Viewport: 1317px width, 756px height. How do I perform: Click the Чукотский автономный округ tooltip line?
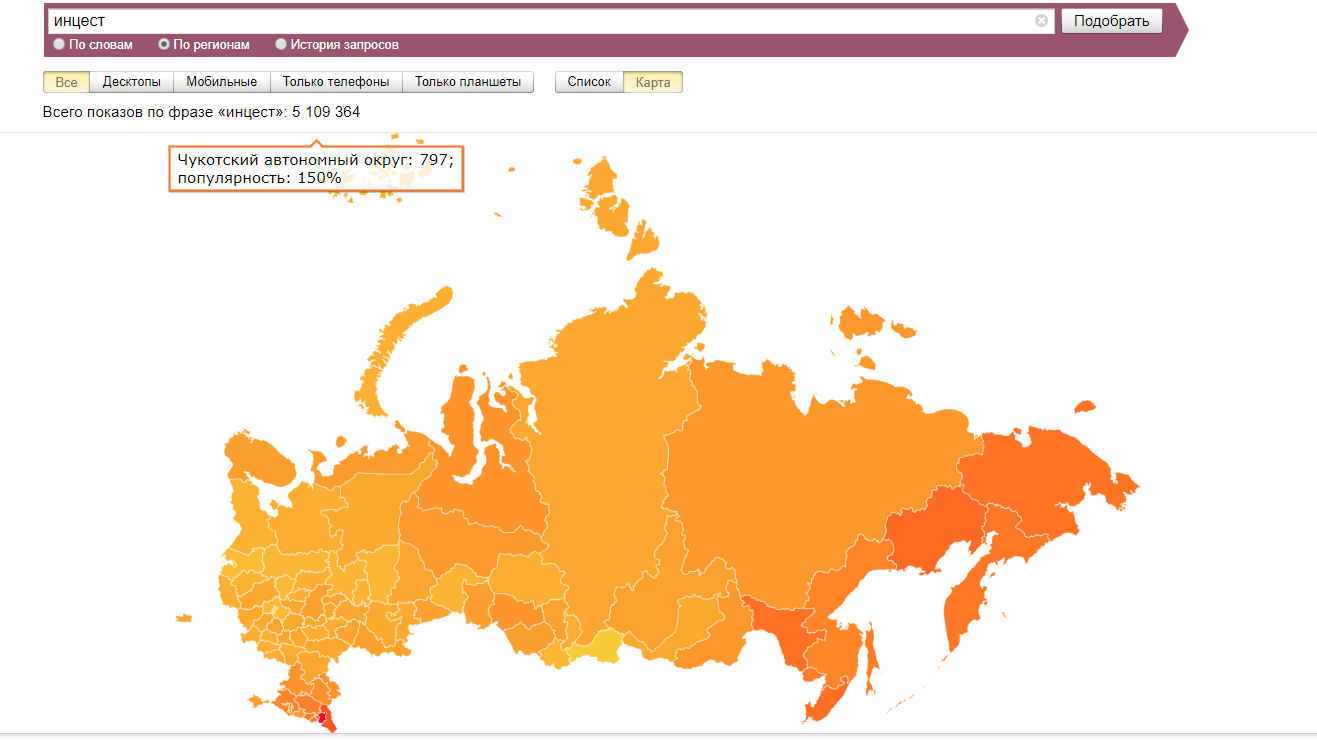coord(315,159)
